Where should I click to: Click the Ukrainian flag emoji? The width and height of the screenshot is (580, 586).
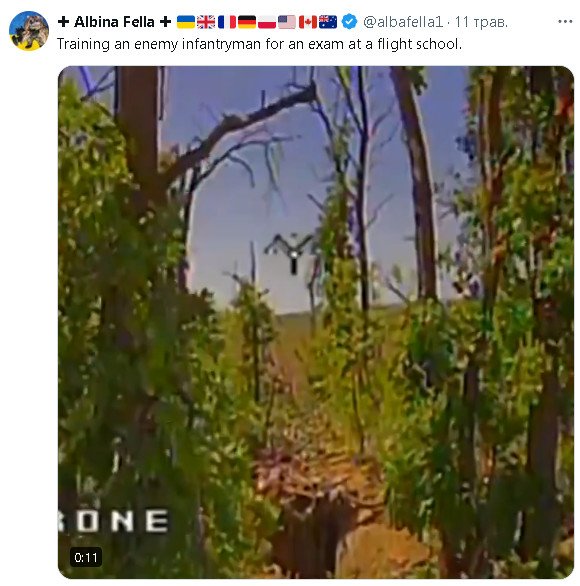(185, 22)
